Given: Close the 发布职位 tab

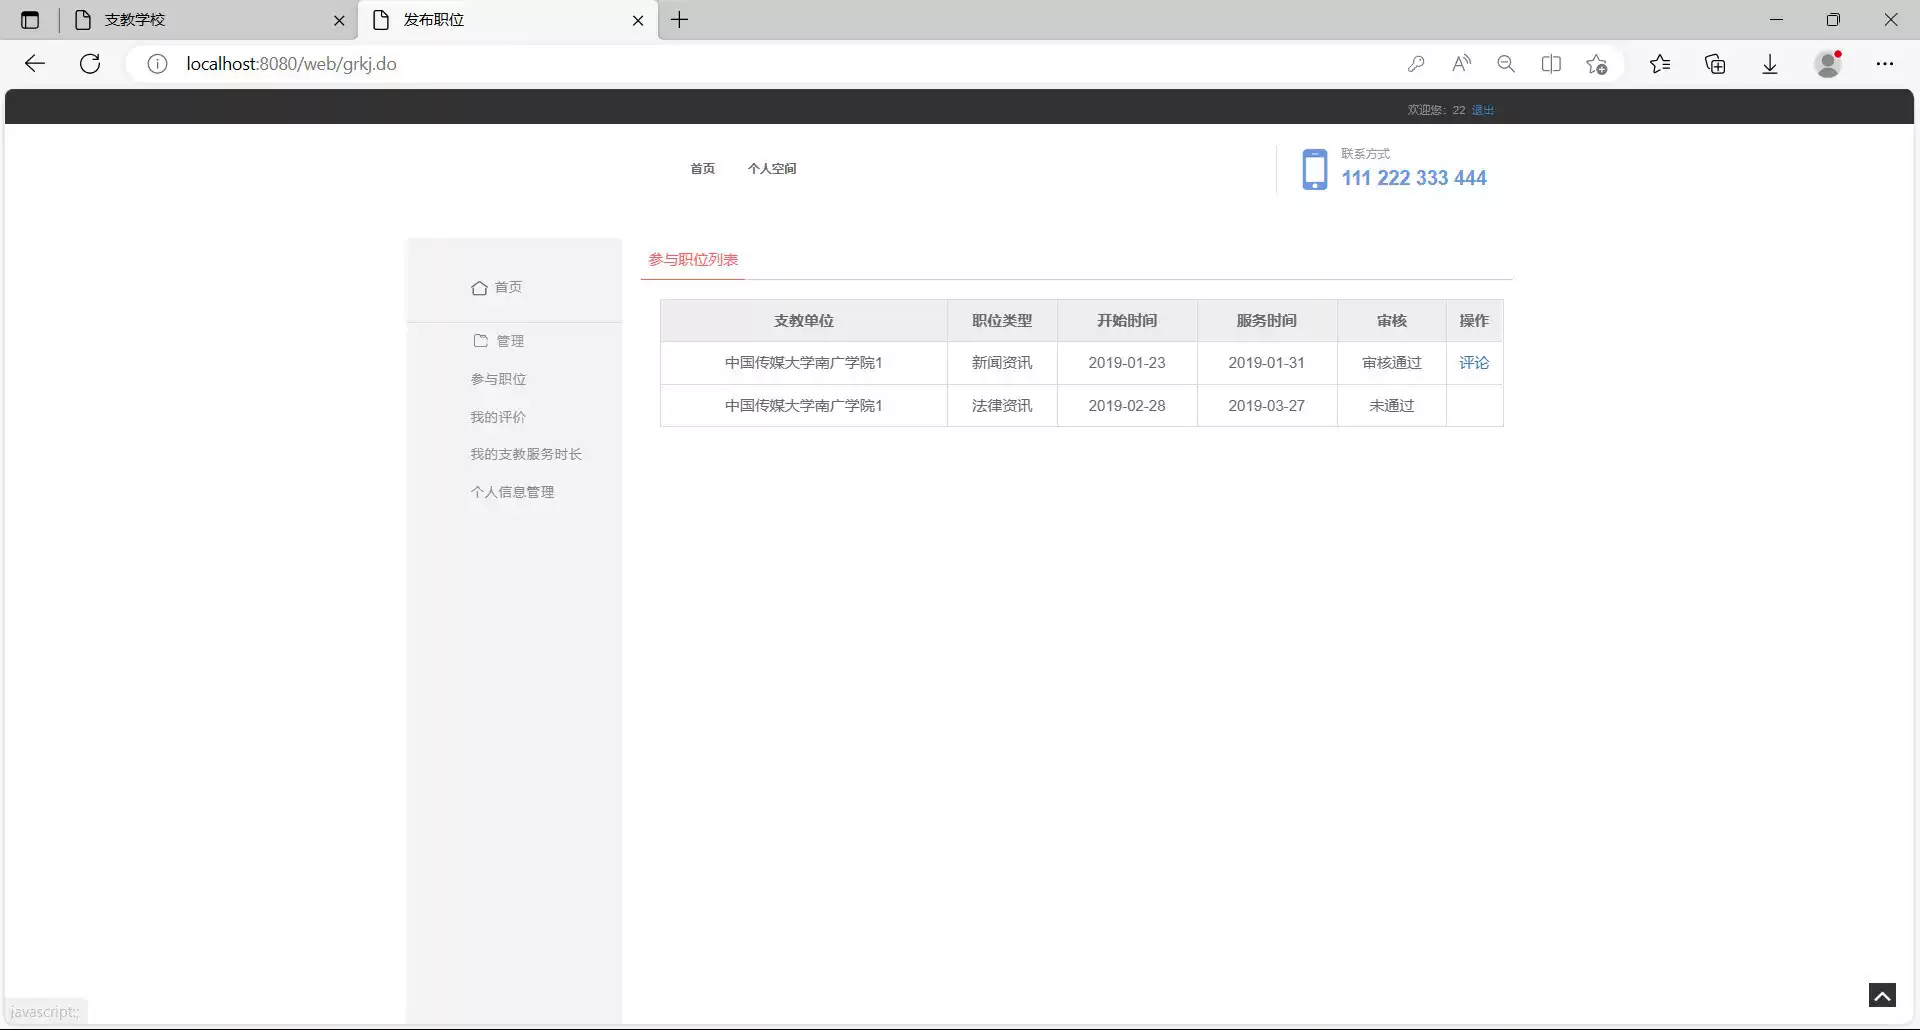Looking at the screenshot, I should (638, 20).
